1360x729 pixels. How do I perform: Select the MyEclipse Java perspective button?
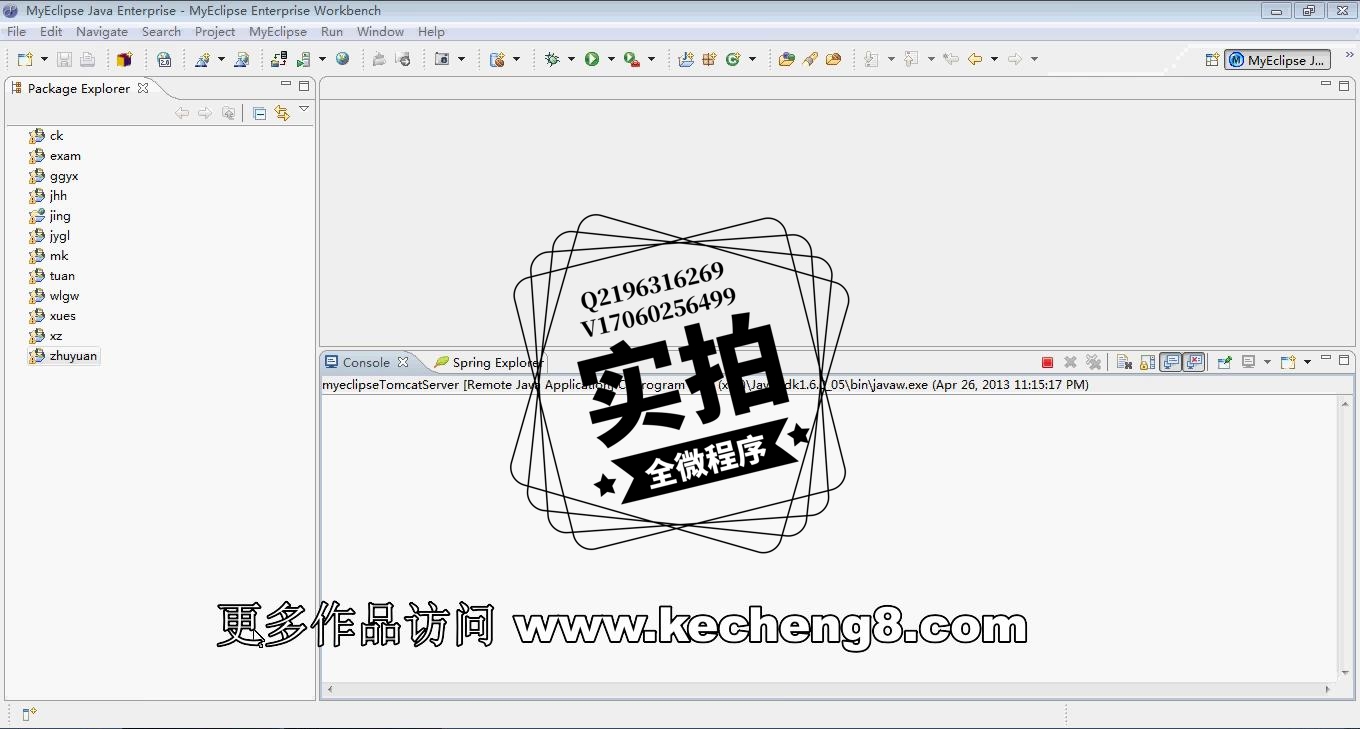click(x=1278, y=60)
